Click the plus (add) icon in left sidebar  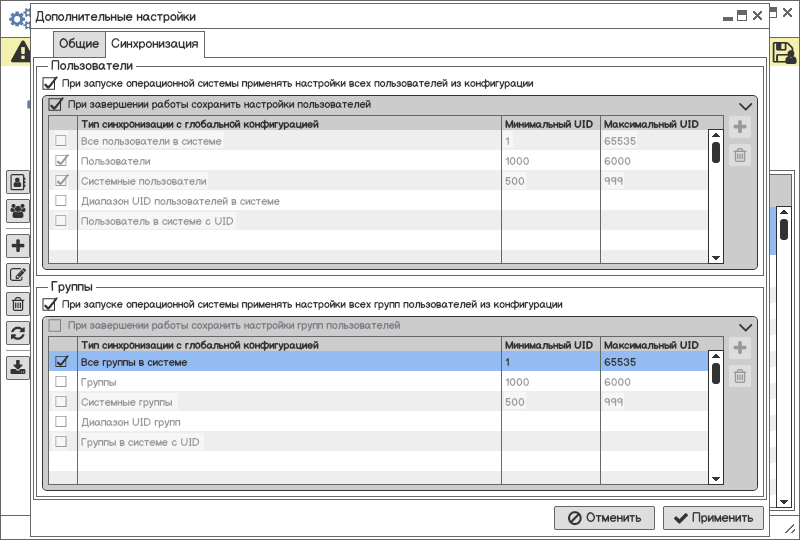(18, 246)
